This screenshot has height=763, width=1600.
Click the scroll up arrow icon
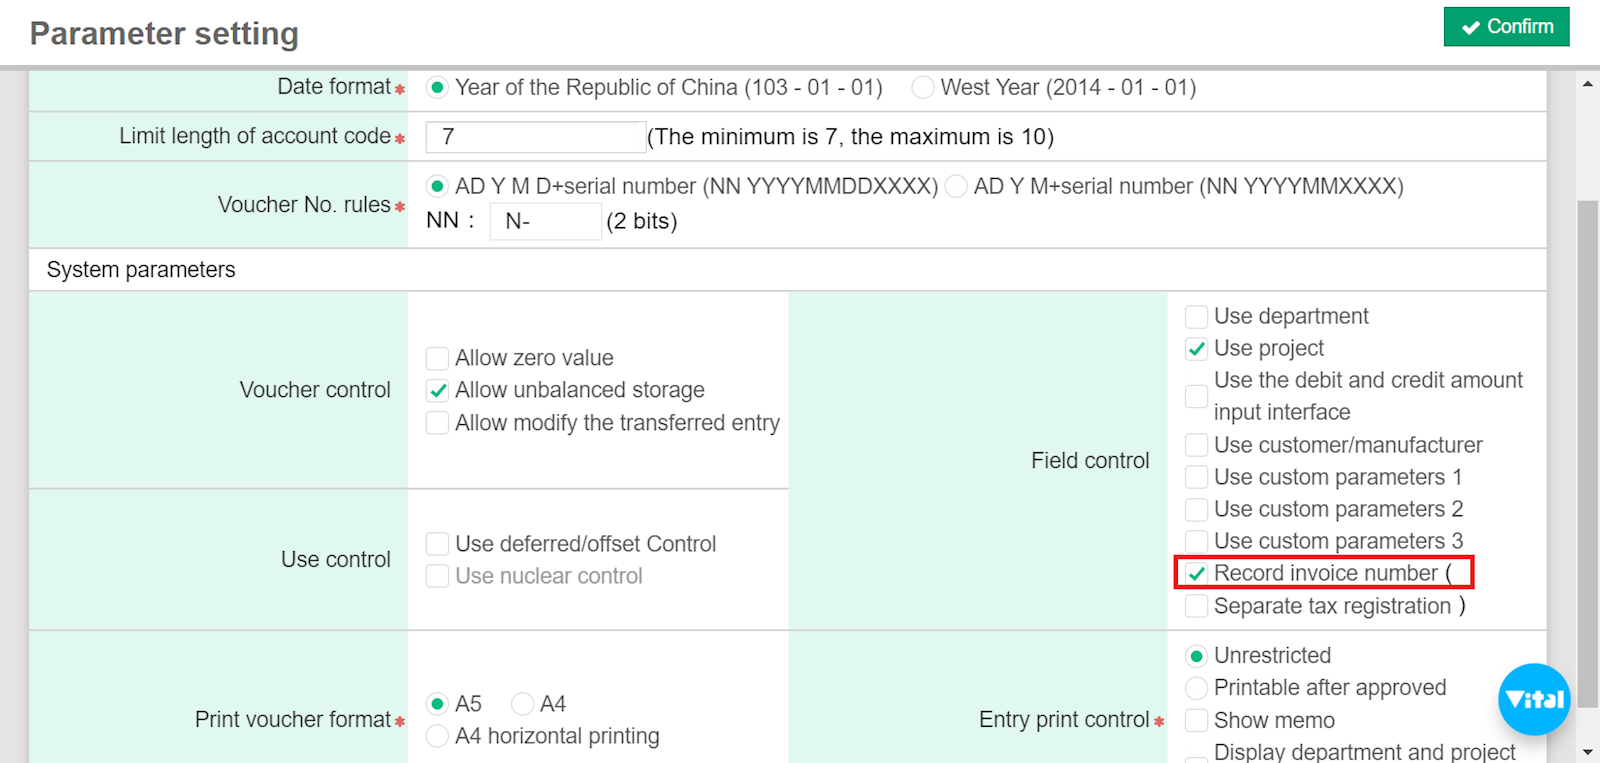[x=1587, y=84]
